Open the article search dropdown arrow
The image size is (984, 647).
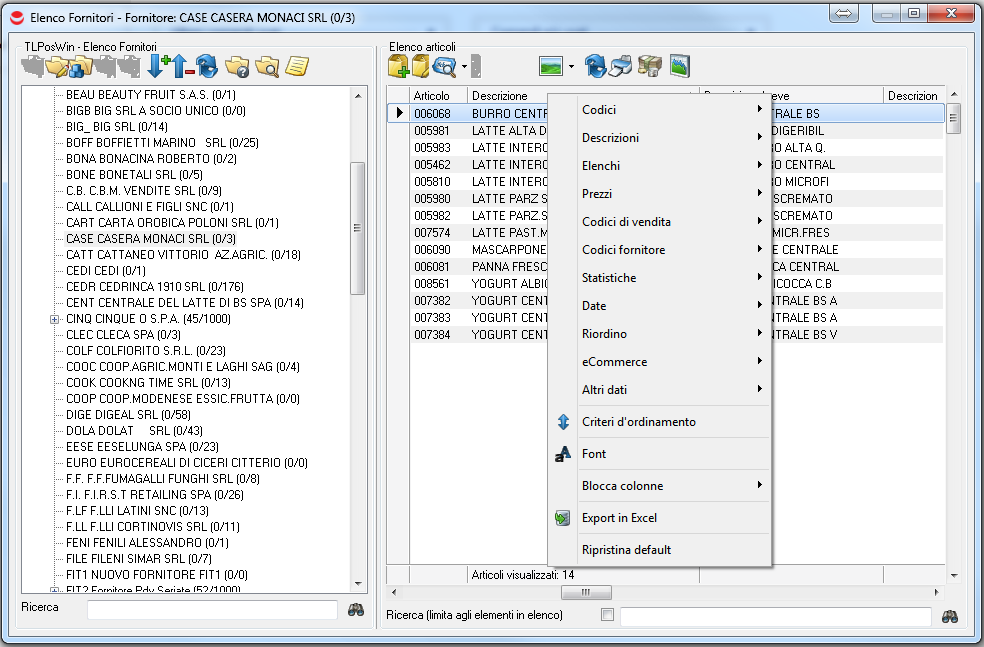tap(464, 68)
